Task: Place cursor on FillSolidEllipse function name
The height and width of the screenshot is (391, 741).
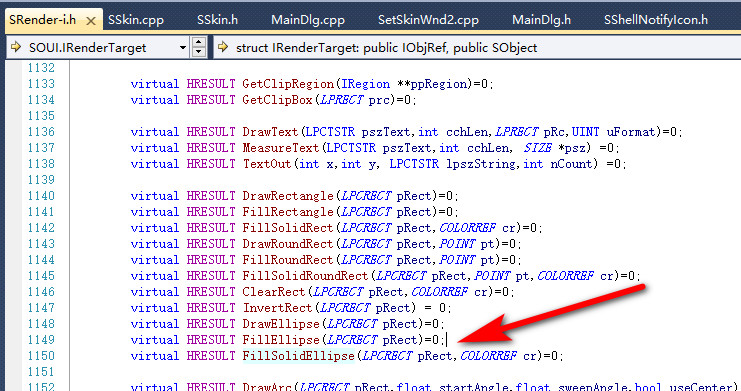Action: (298, 356)
